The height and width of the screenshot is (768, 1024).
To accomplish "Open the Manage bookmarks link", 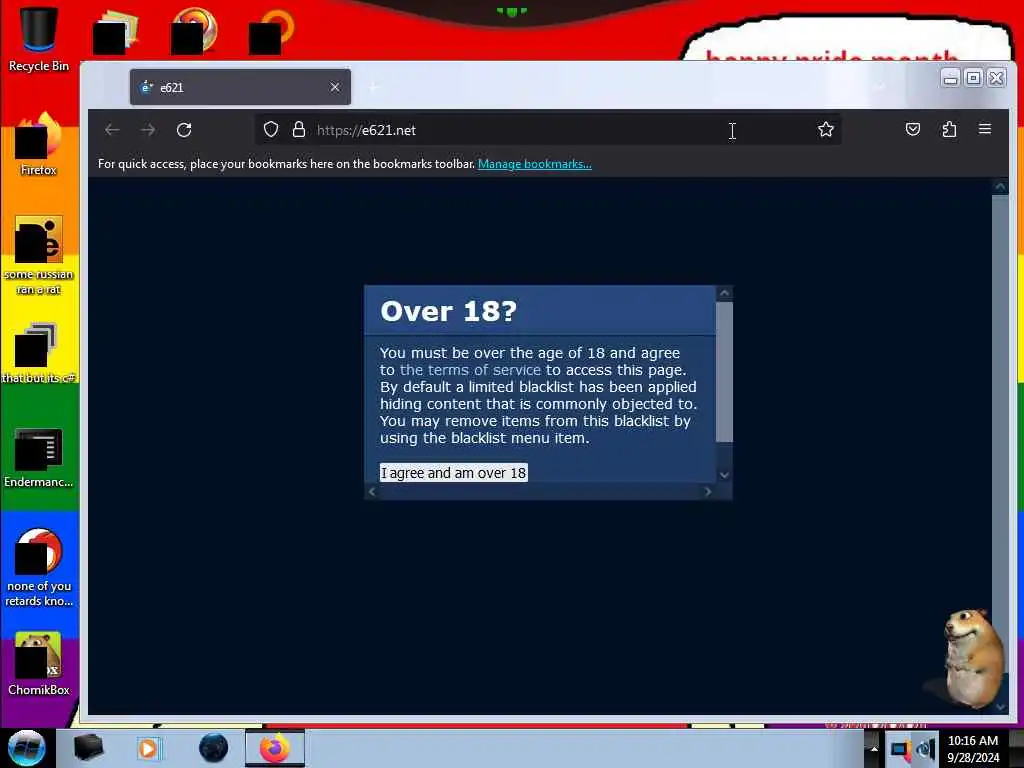I will click(535, 164).
